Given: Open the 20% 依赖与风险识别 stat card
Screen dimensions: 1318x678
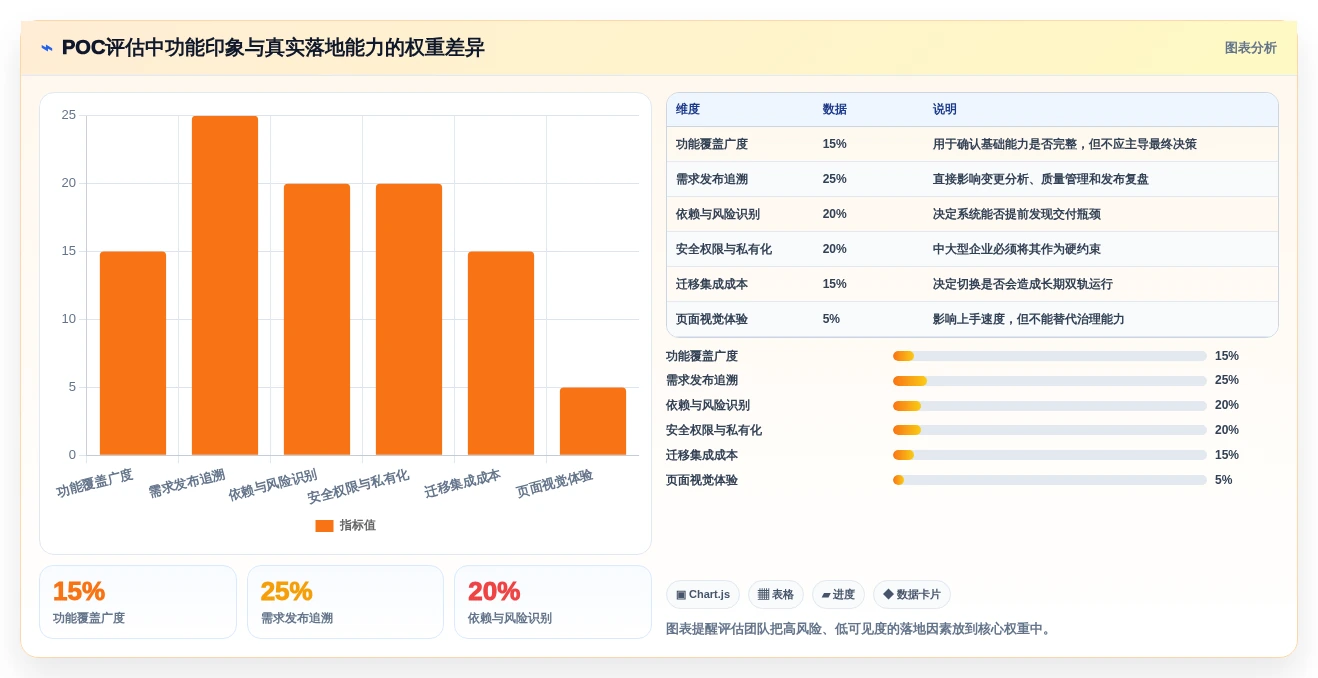Looking at the screenshot, I should [553, 602].
